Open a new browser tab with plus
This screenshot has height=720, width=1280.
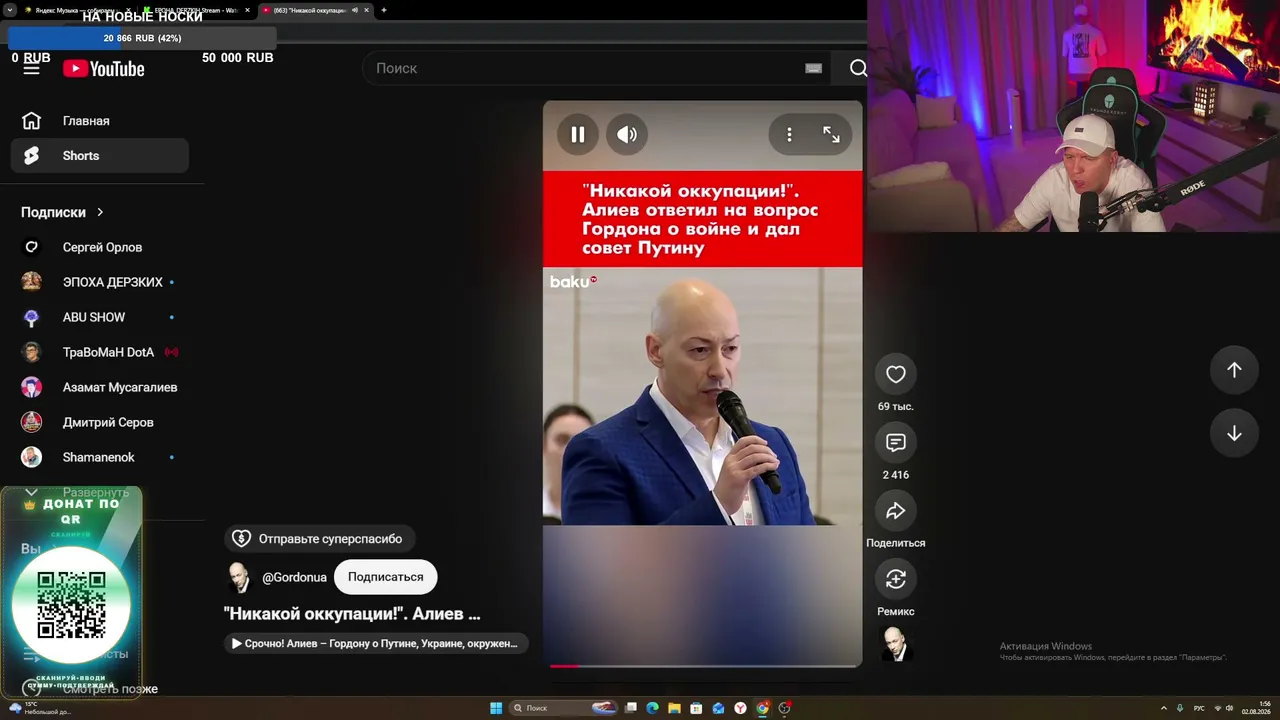pyautogui.click(x=384, y=10)
